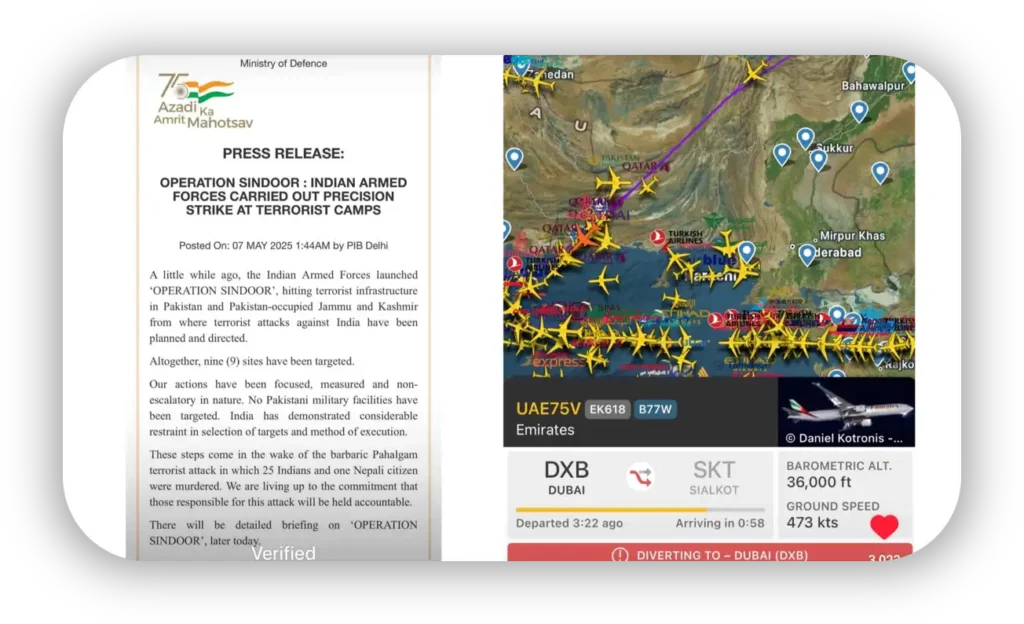This screenshot has height=624, width=1024.
Task: Click the UAE75V callsign
Action: (x=548, y=409)
